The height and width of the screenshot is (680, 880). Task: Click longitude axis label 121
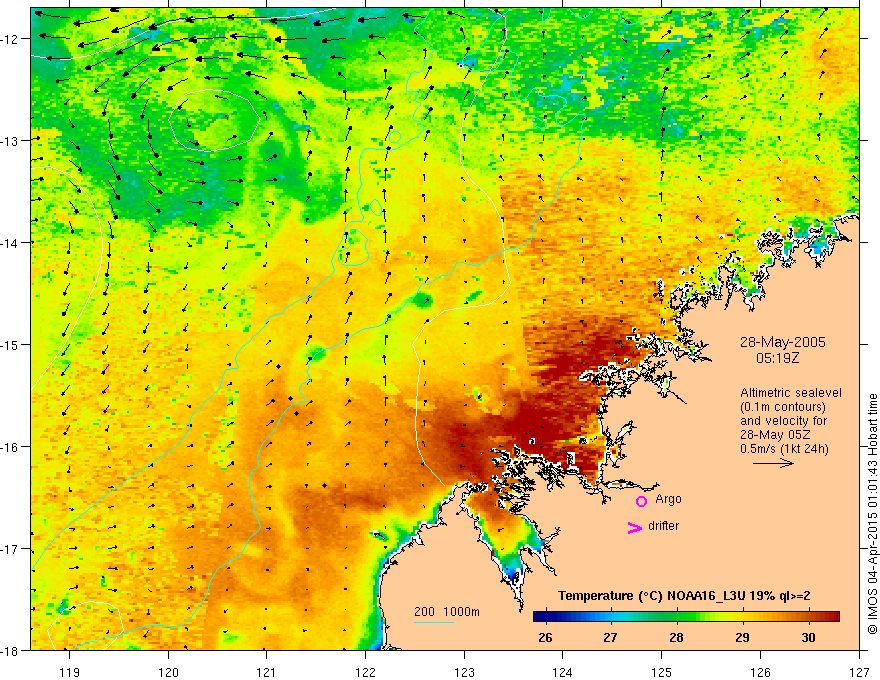267,672
